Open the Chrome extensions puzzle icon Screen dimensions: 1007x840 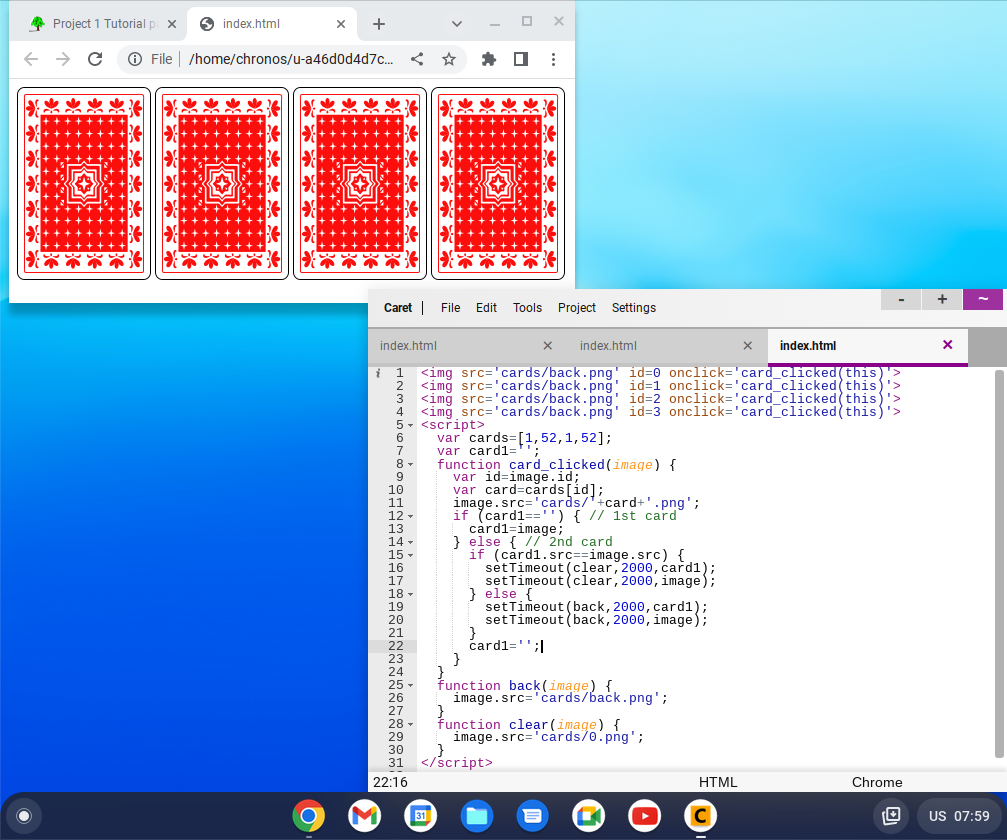489,59
